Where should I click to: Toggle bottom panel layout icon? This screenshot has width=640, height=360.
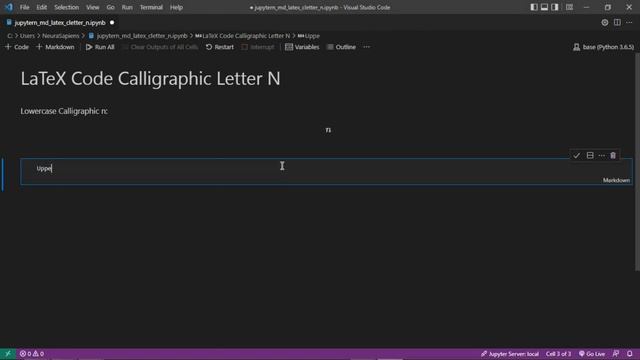[544, 7]
